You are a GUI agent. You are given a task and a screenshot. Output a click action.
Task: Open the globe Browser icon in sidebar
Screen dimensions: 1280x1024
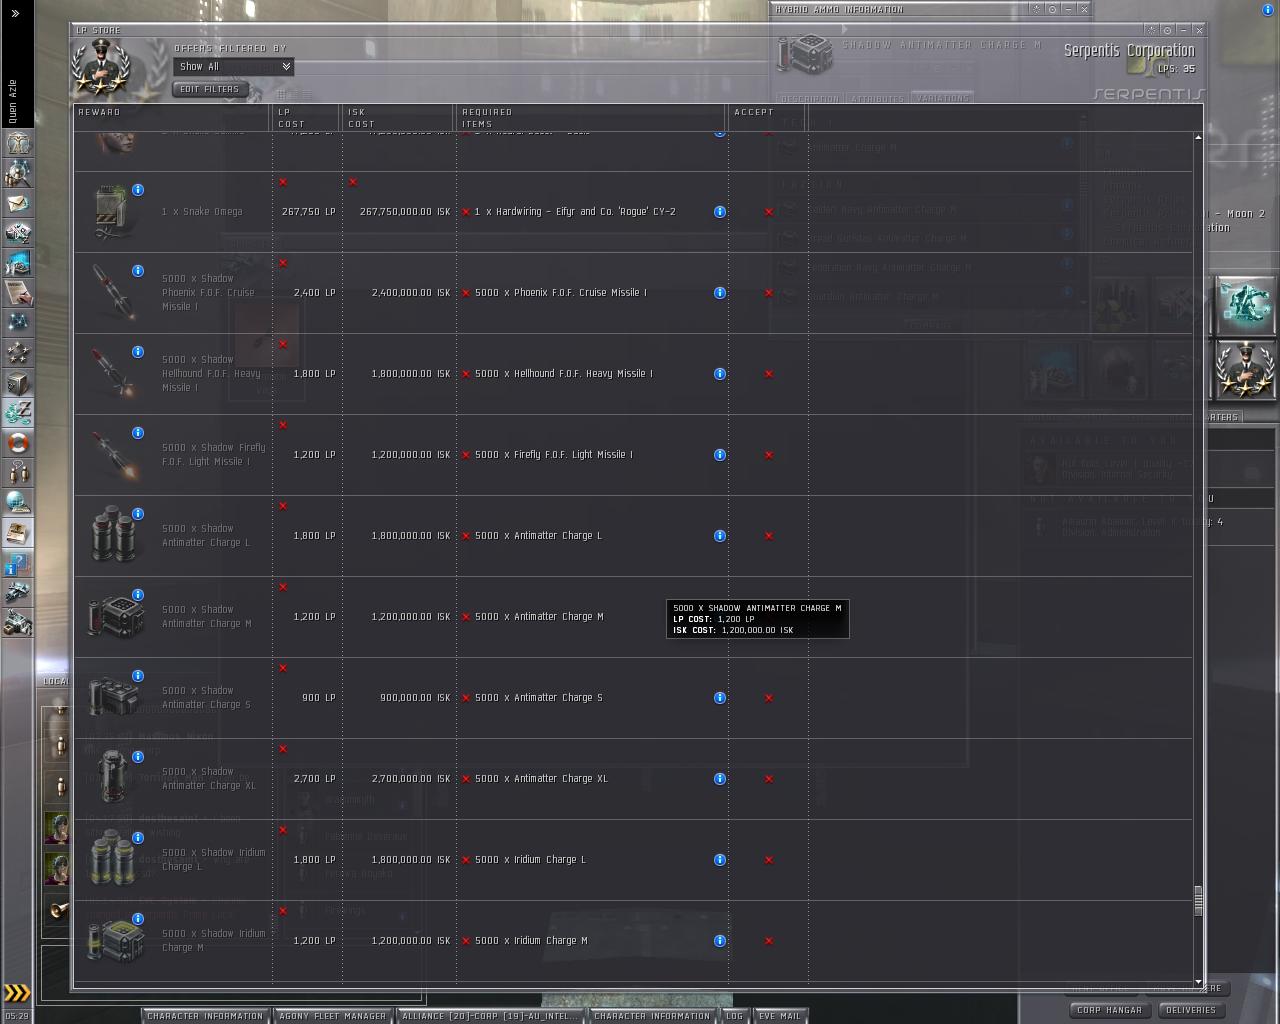click(17, 503)
